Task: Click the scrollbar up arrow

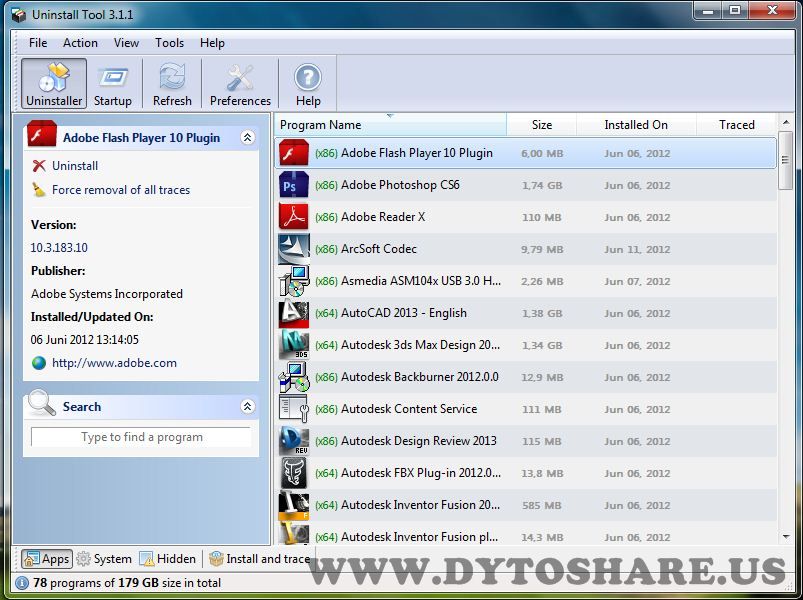Action: coord(786,122)
